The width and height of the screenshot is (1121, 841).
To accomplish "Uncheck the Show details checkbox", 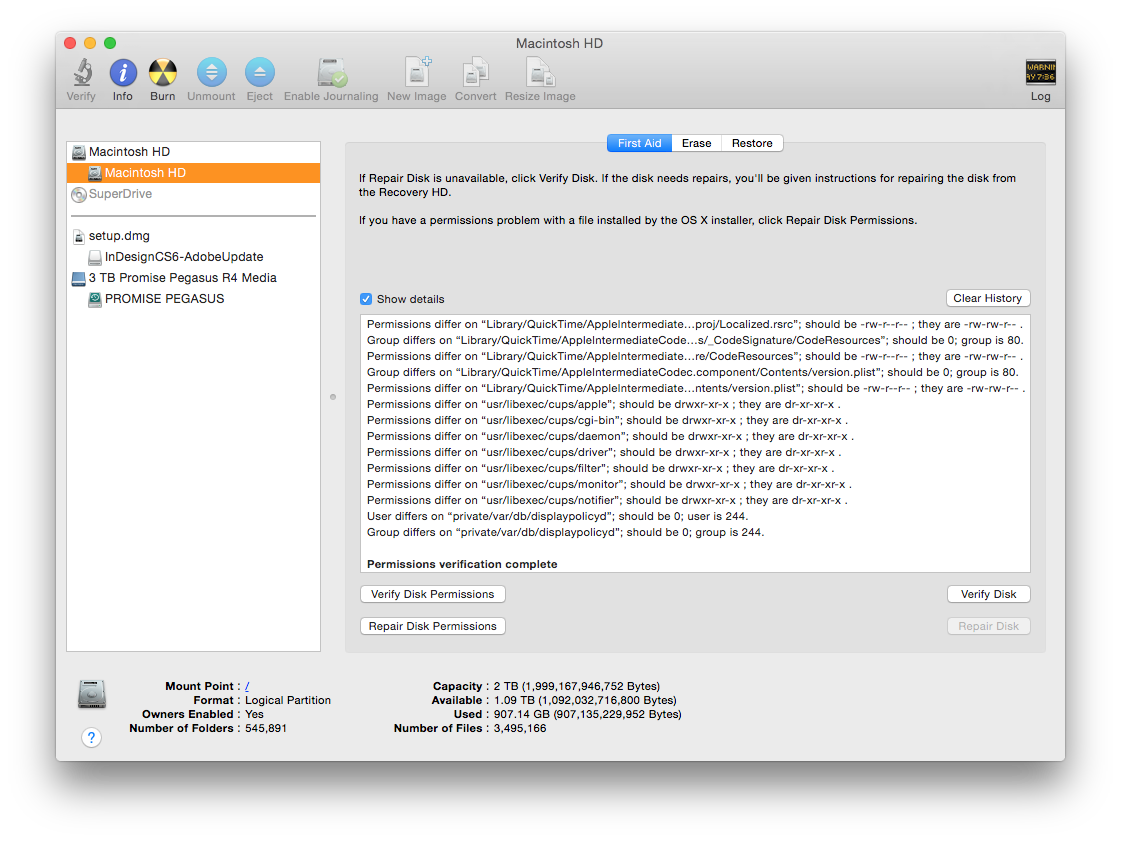I will pyautogui.click(x=366, y=299).
